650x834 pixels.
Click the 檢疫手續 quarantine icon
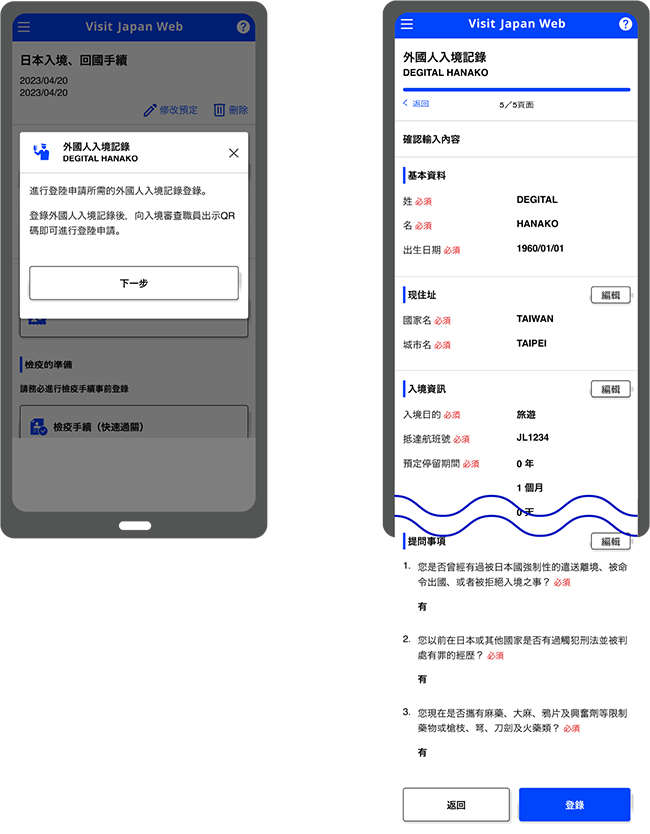38,427
